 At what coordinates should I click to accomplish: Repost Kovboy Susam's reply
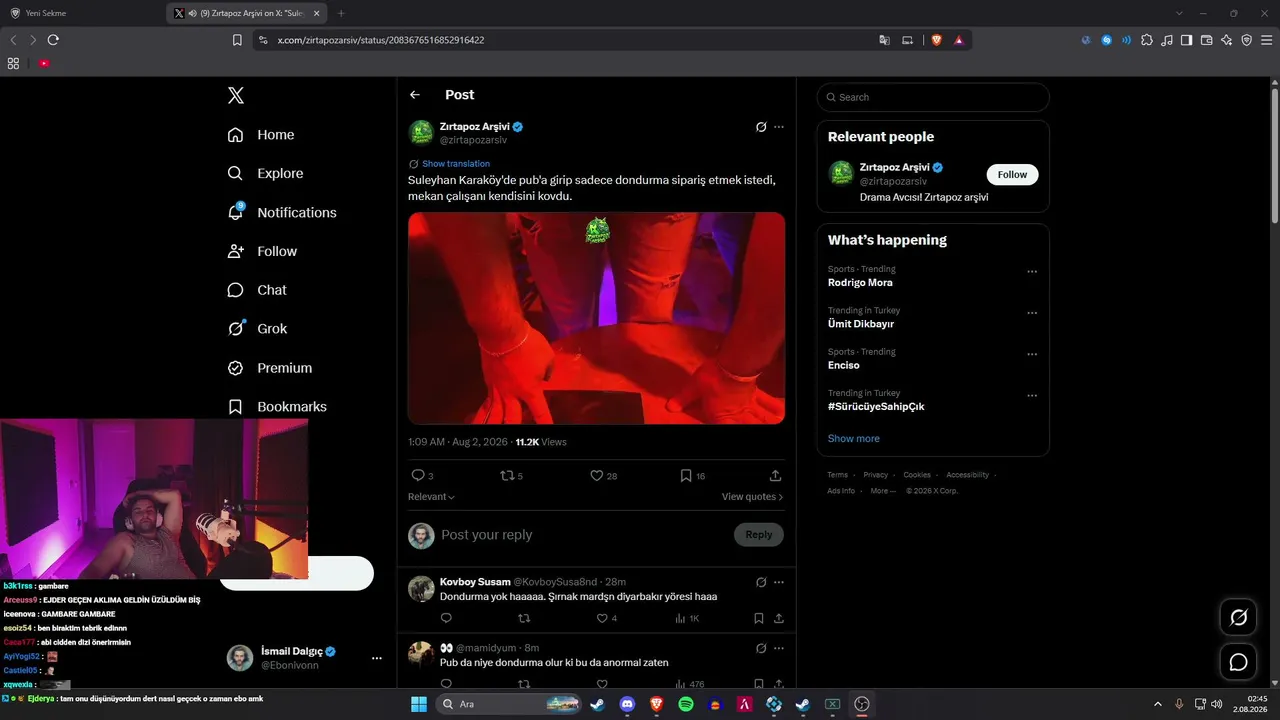point(524,619)
